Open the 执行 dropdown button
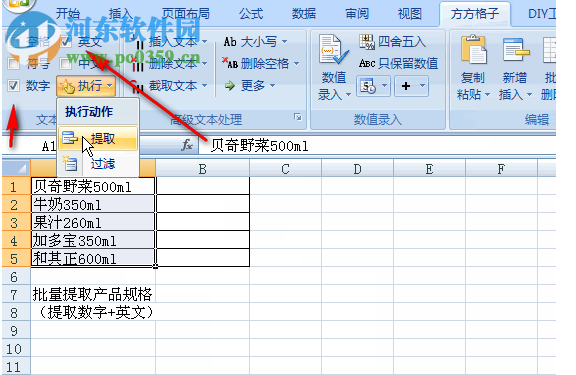576x375 pixels. 86,86
